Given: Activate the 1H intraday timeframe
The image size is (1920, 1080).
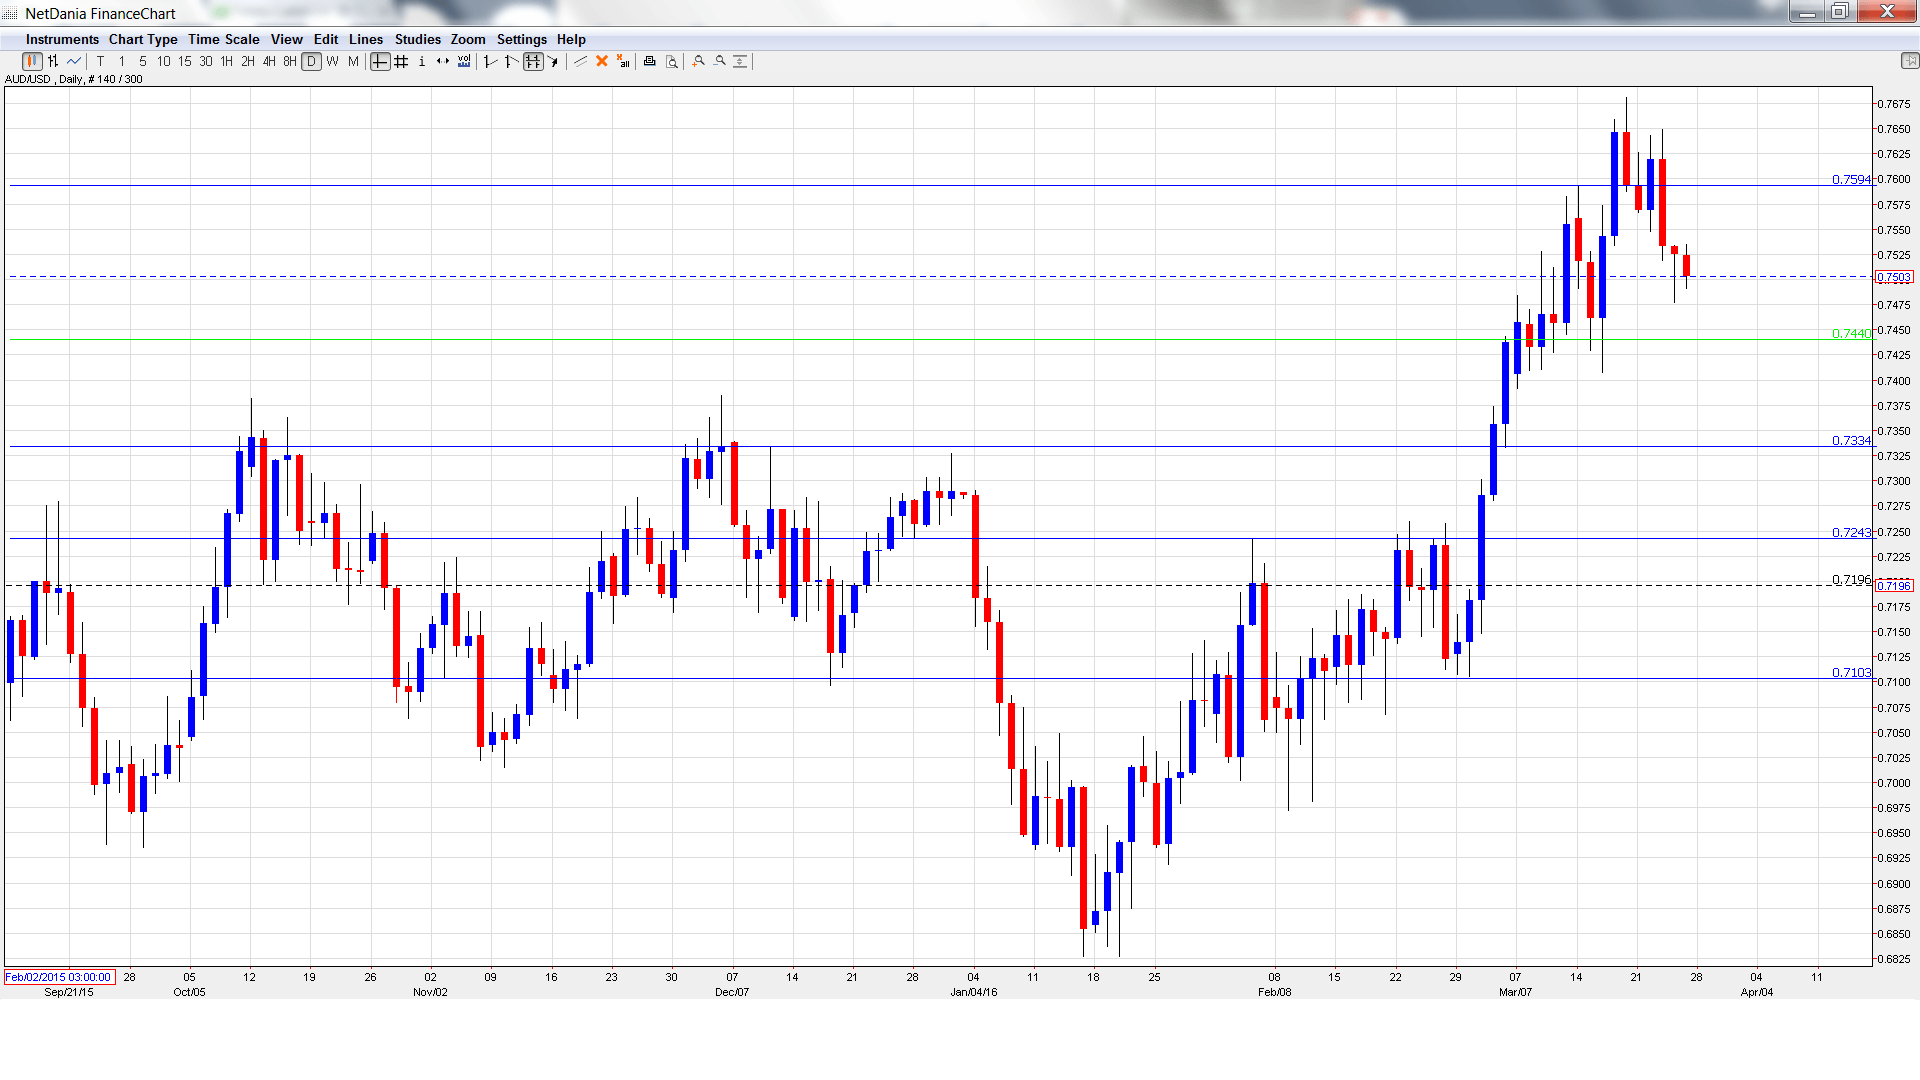Looking at the screenshot, I should [x=225, y=61].
